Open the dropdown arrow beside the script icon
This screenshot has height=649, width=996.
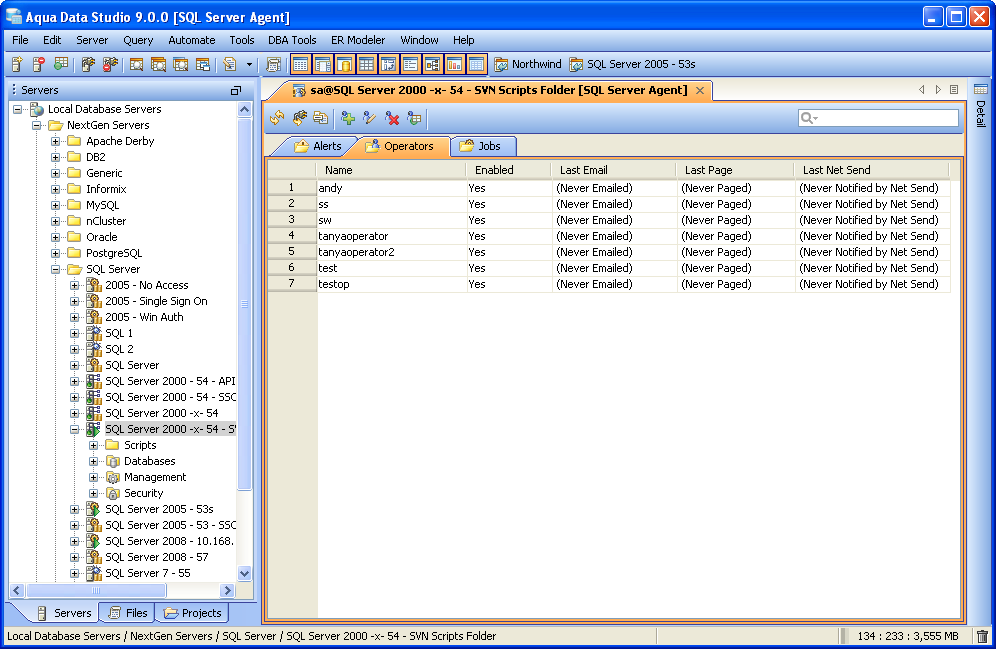(249, 64)
